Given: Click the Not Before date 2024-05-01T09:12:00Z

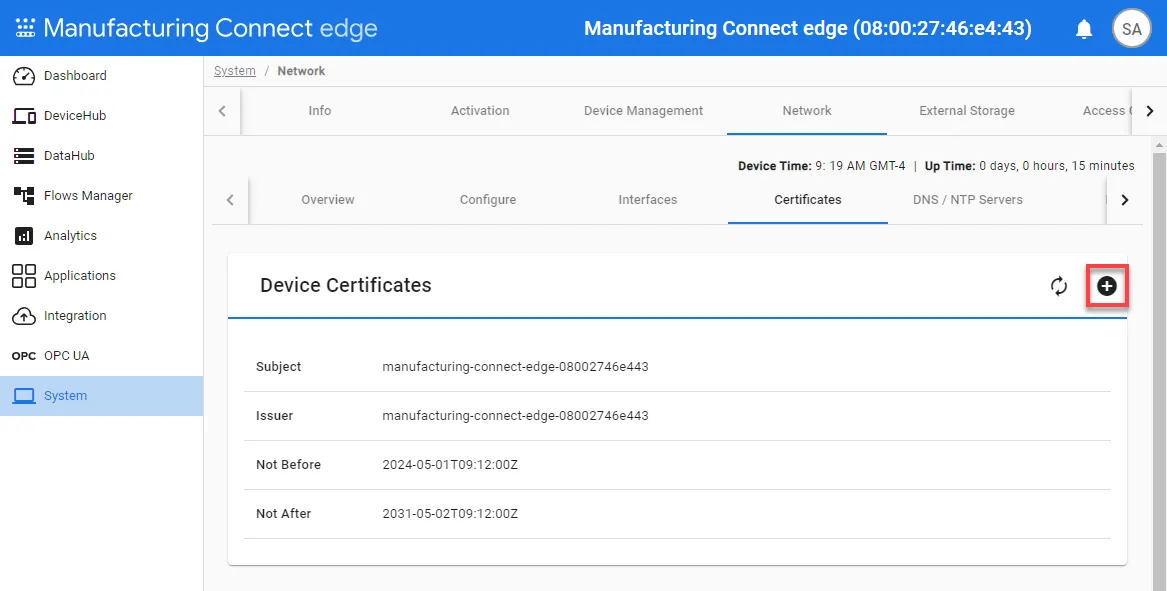Looking at the screenshot, I should [450, 465].
